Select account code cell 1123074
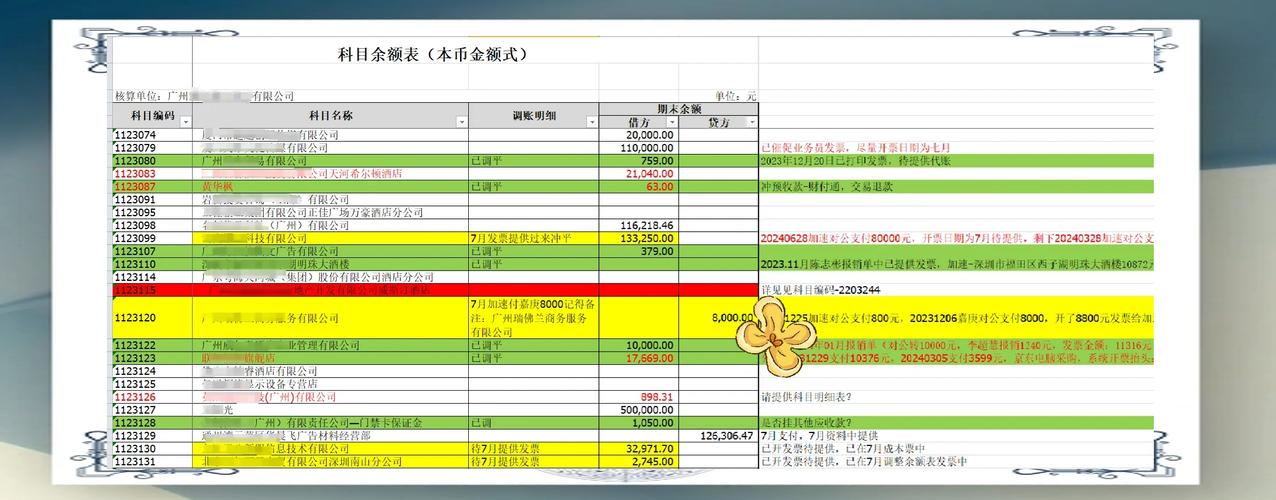The height and width of the screenshot is (500, 1276). 152,135
